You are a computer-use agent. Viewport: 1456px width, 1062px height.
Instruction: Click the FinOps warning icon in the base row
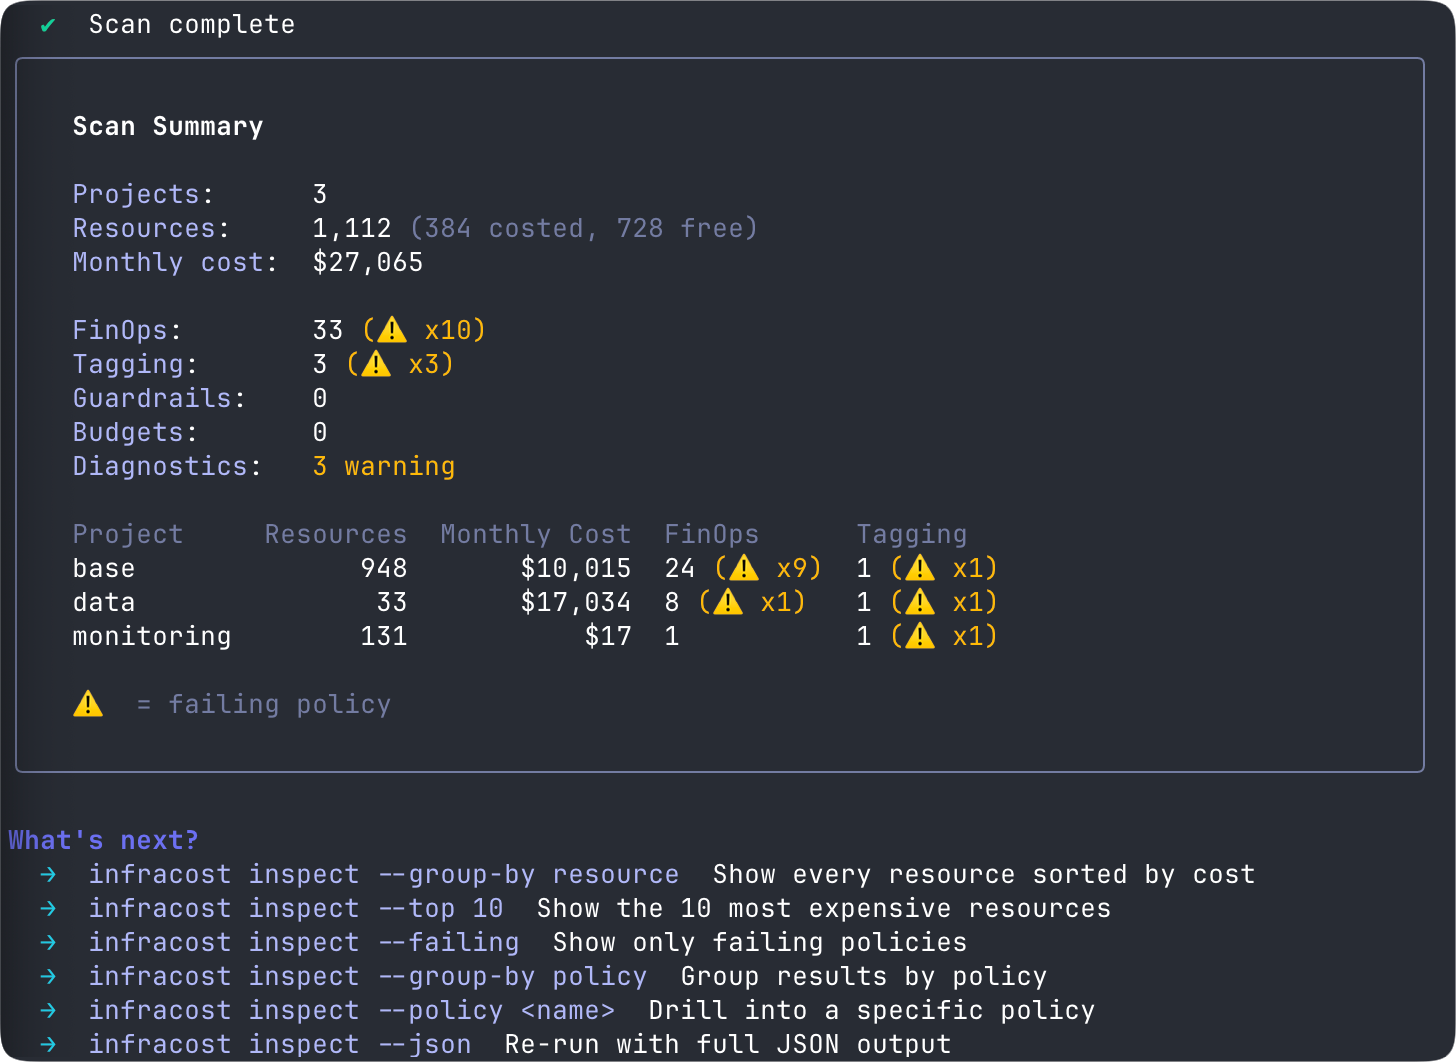click(x=744, y=568)
